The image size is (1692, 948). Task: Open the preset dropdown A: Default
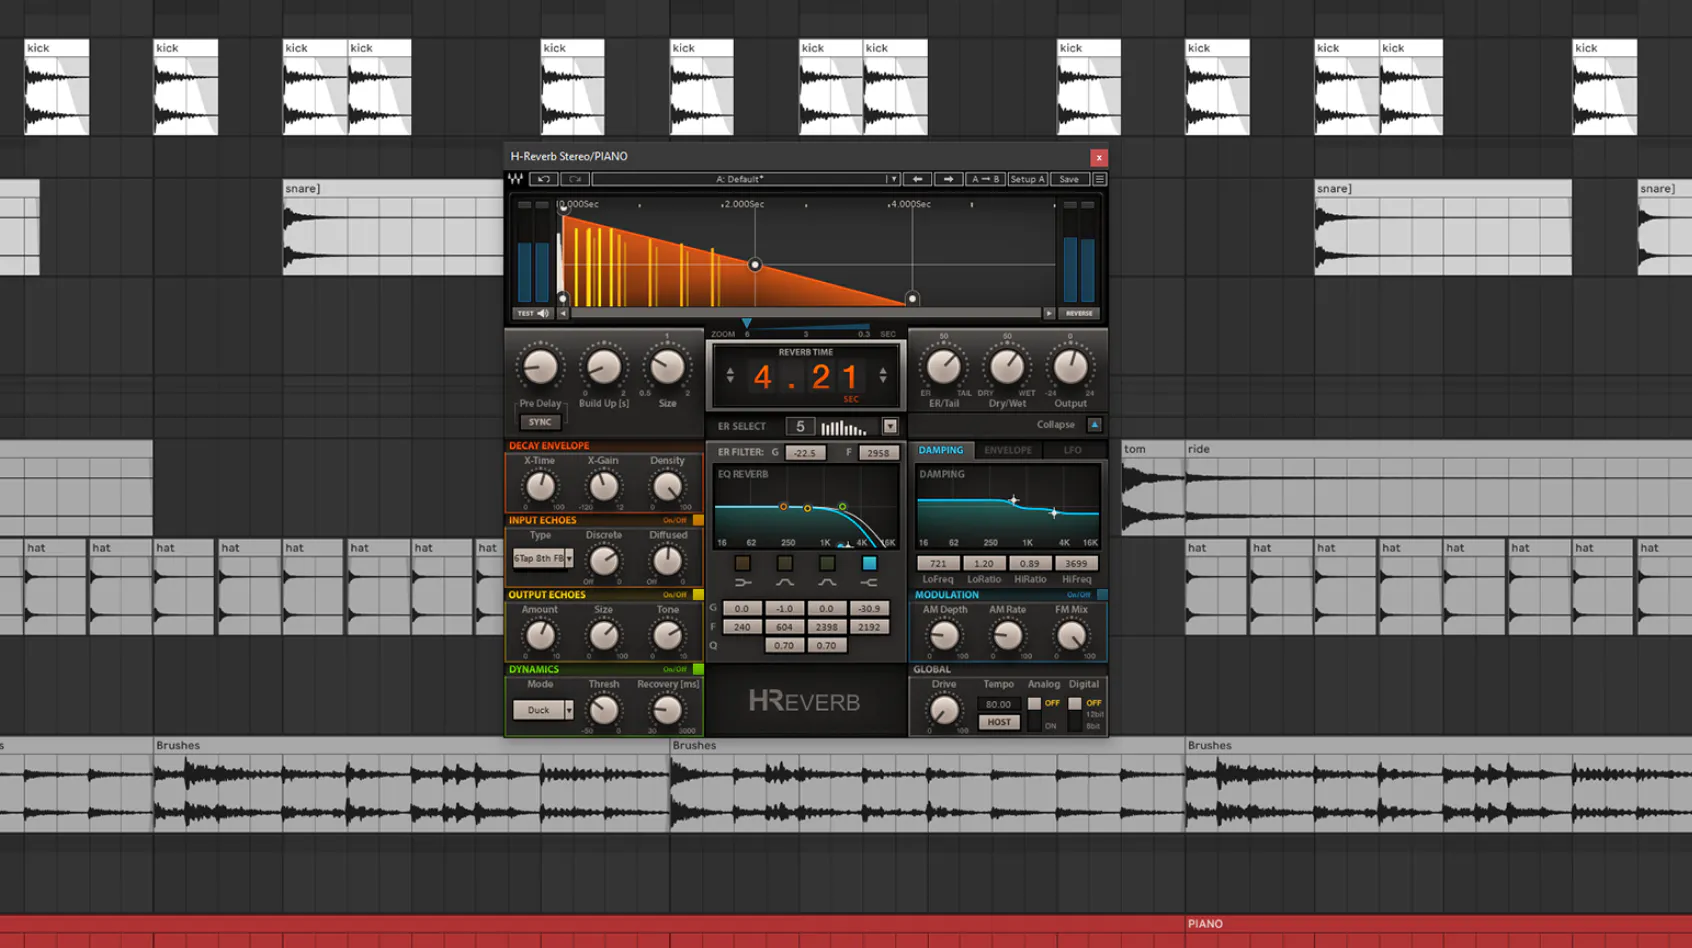tap(746, 179)
